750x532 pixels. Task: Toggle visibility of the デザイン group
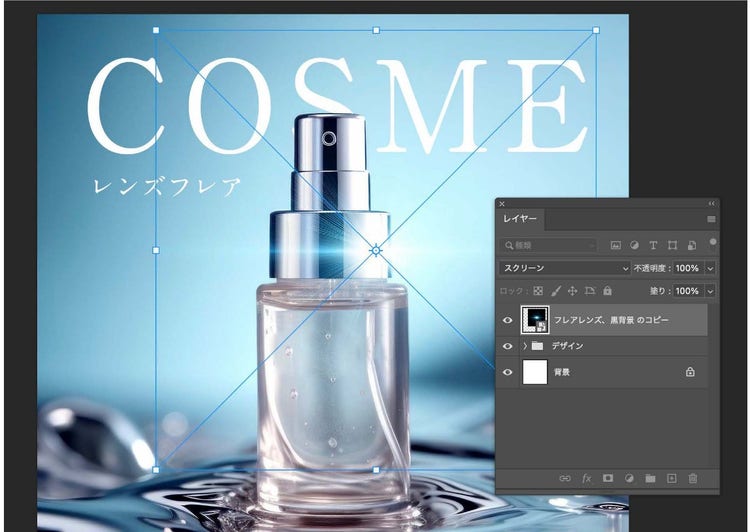click(x=508, y=346)
